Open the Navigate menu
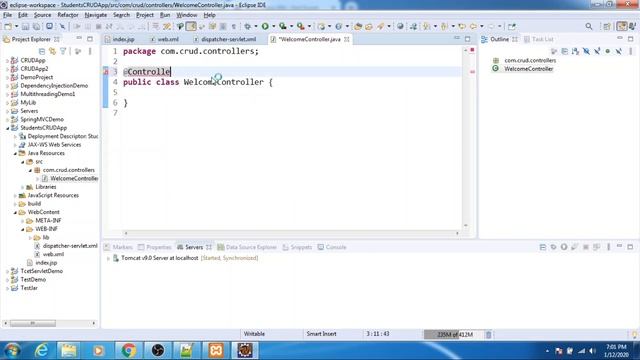 tap(96, 15)
